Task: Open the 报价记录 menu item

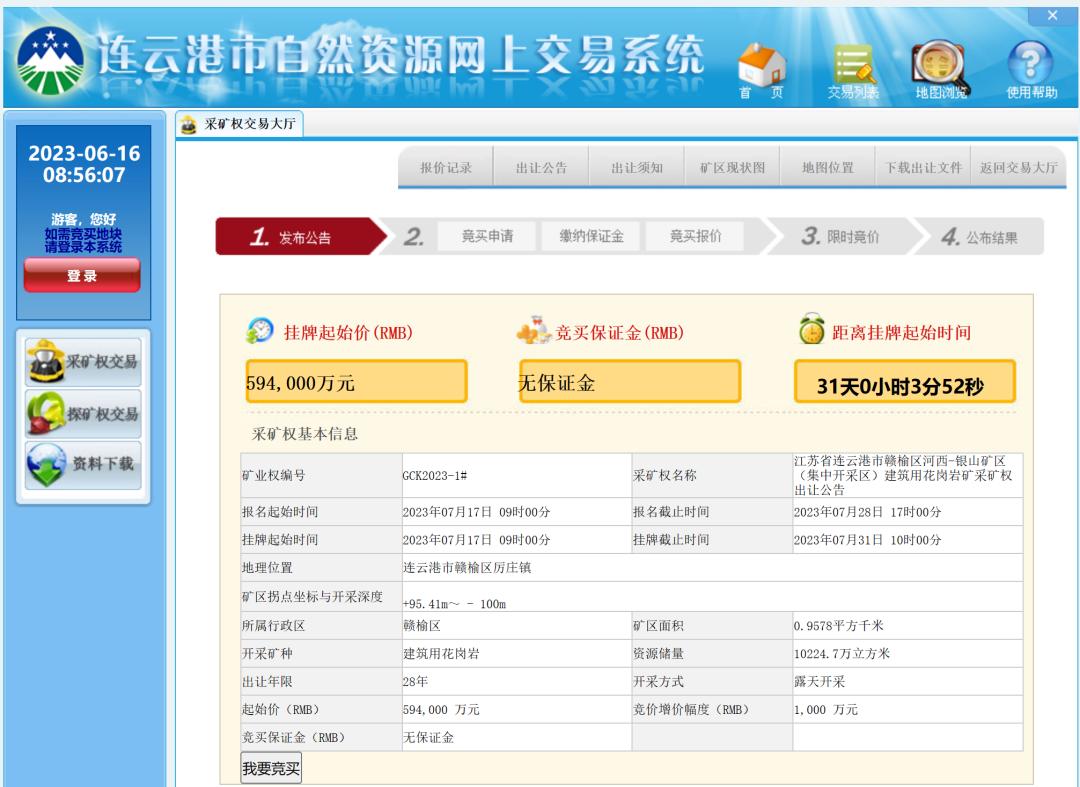Action: (x=445, y=168)
